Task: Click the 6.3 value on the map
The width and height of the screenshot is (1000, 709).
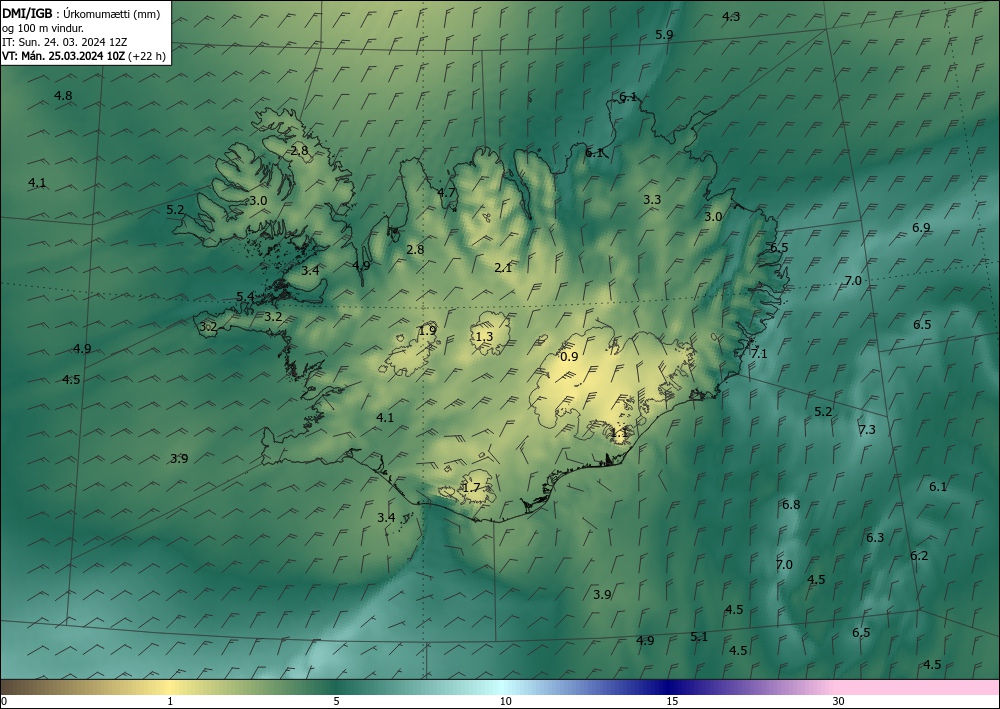Action: tap(875, 538)
